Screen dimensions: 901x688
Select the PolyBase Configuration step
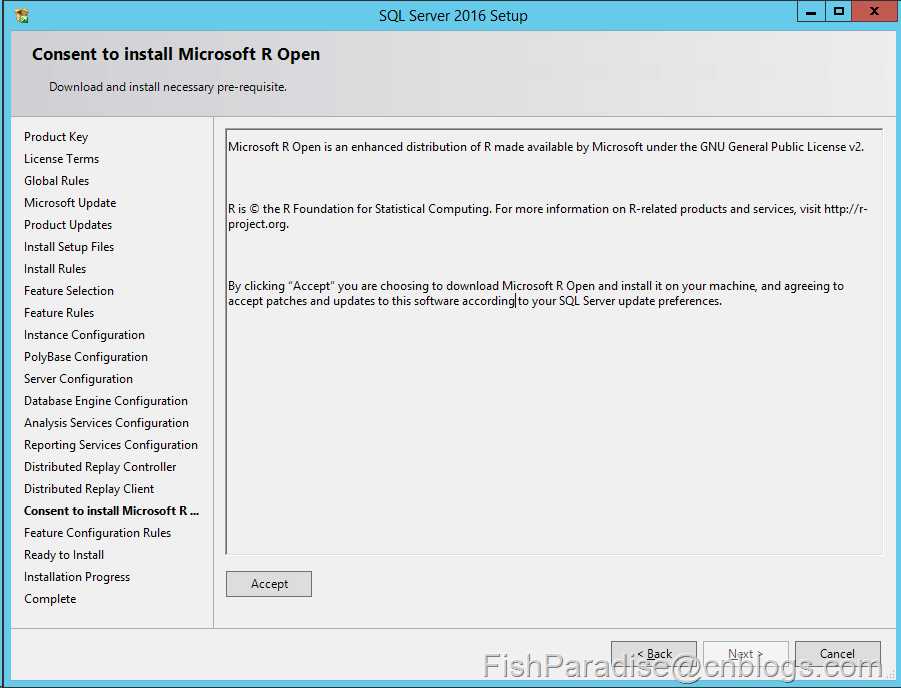click(86, 357)
